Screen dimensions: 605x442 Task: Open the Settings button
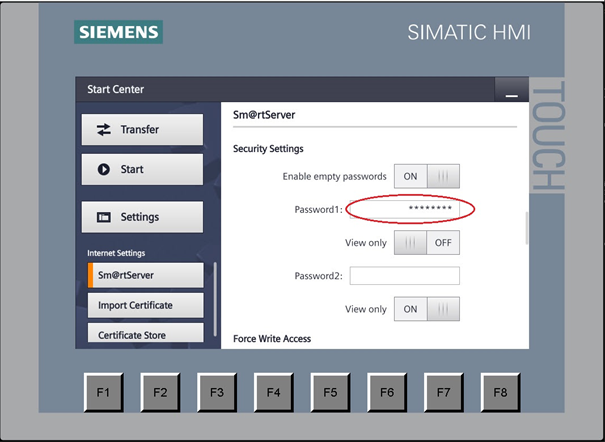[142, 217]
